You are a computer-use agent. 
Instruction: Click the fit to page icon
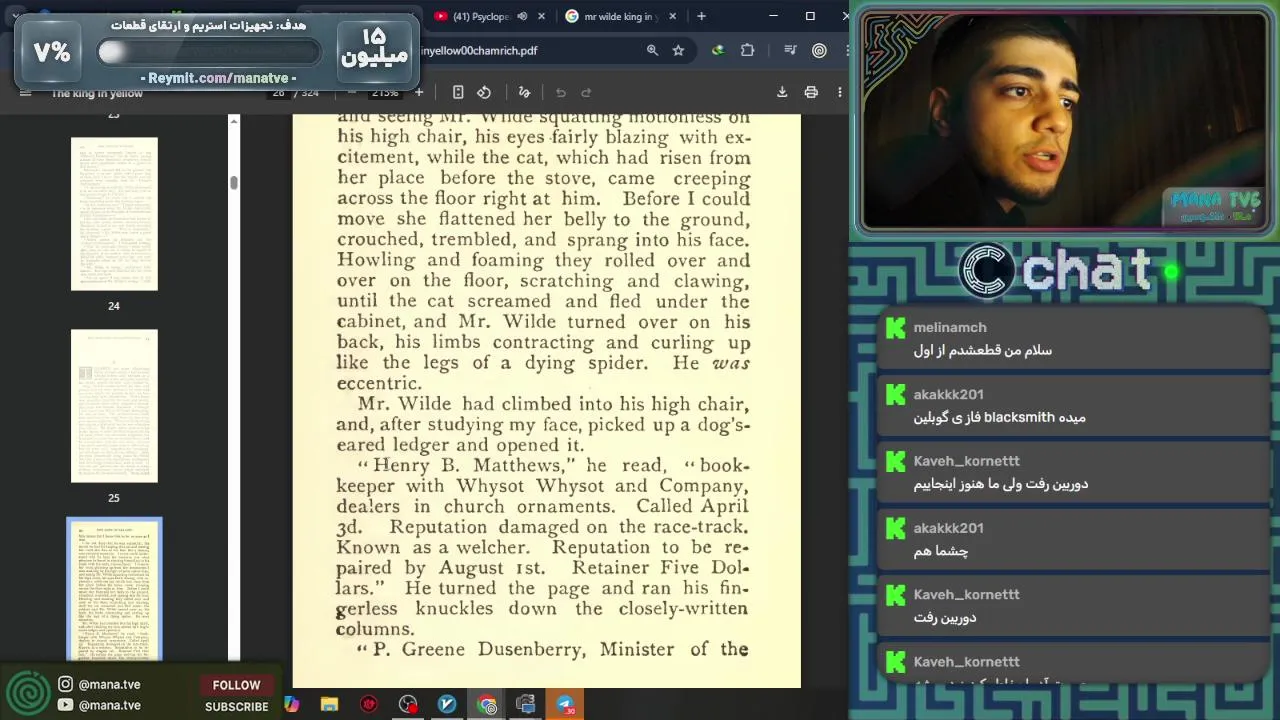[458, 92]
